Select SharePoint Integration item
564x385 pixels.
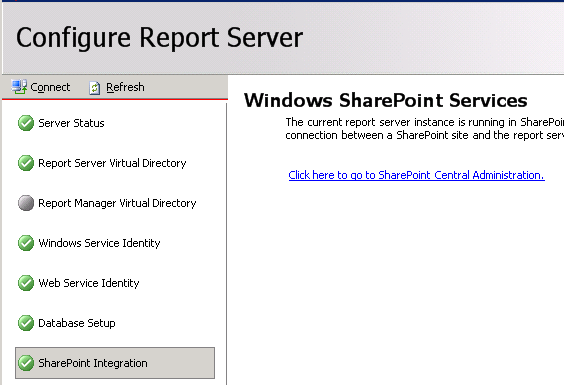115,363
